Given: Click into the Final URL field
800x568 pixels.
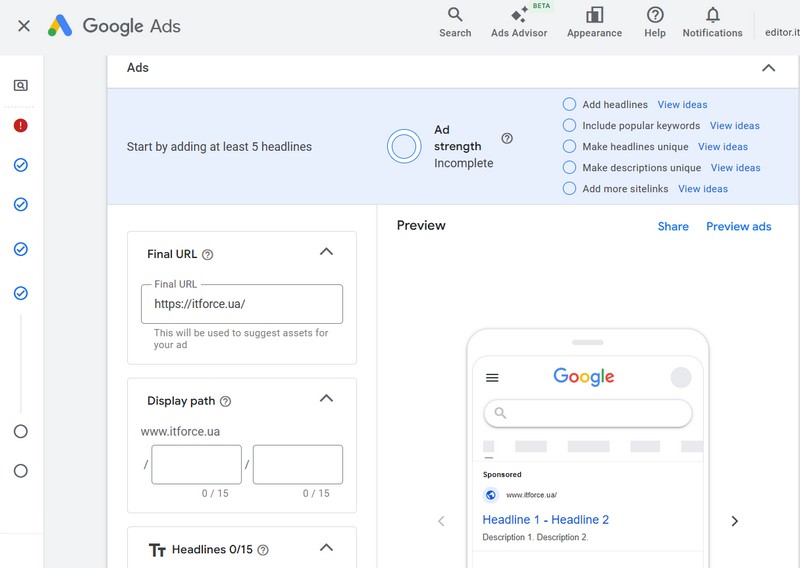Looking at the screenshot, I should tap(242, 304).
